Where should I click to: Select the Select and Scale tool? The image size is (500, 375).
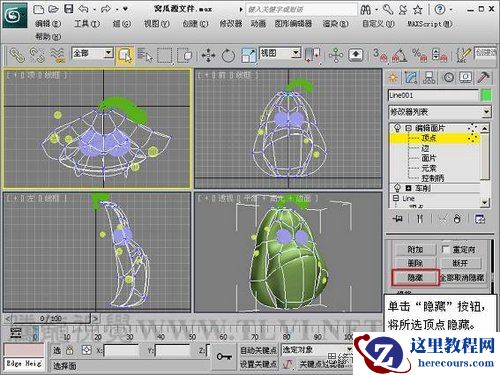tap(248, 55)
